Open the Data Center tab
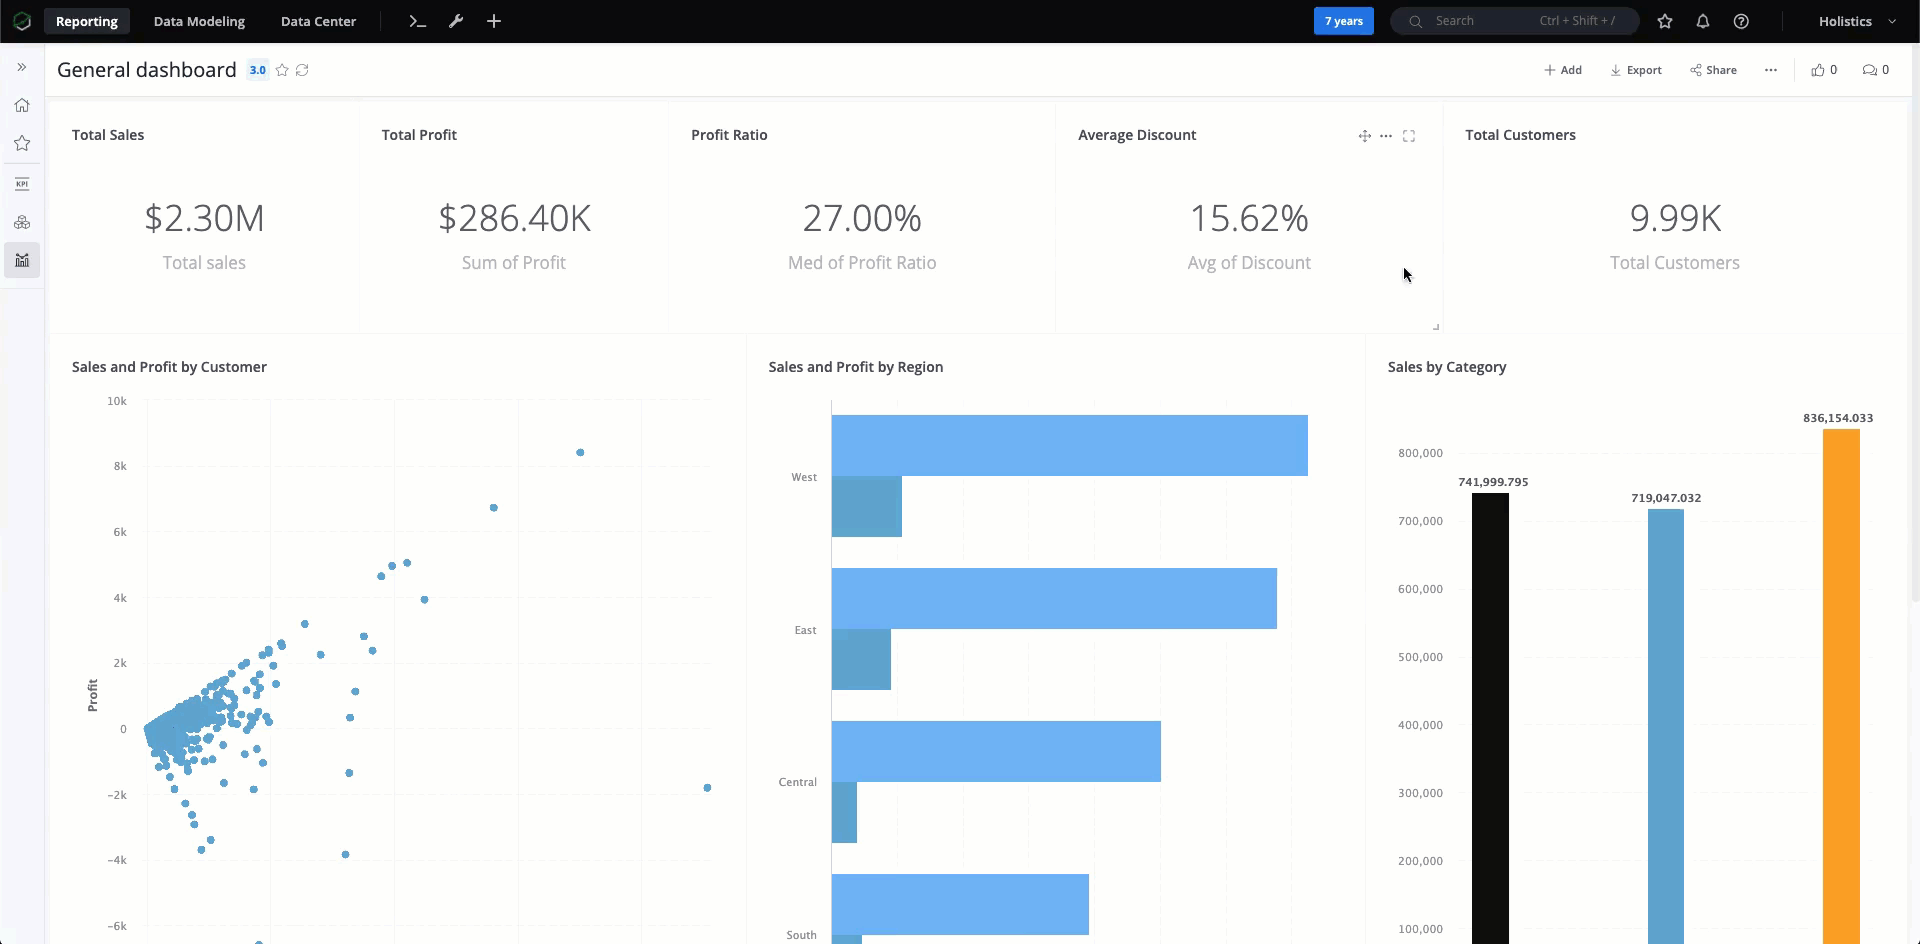The image size is (1920, 944). tap(318, 21)
